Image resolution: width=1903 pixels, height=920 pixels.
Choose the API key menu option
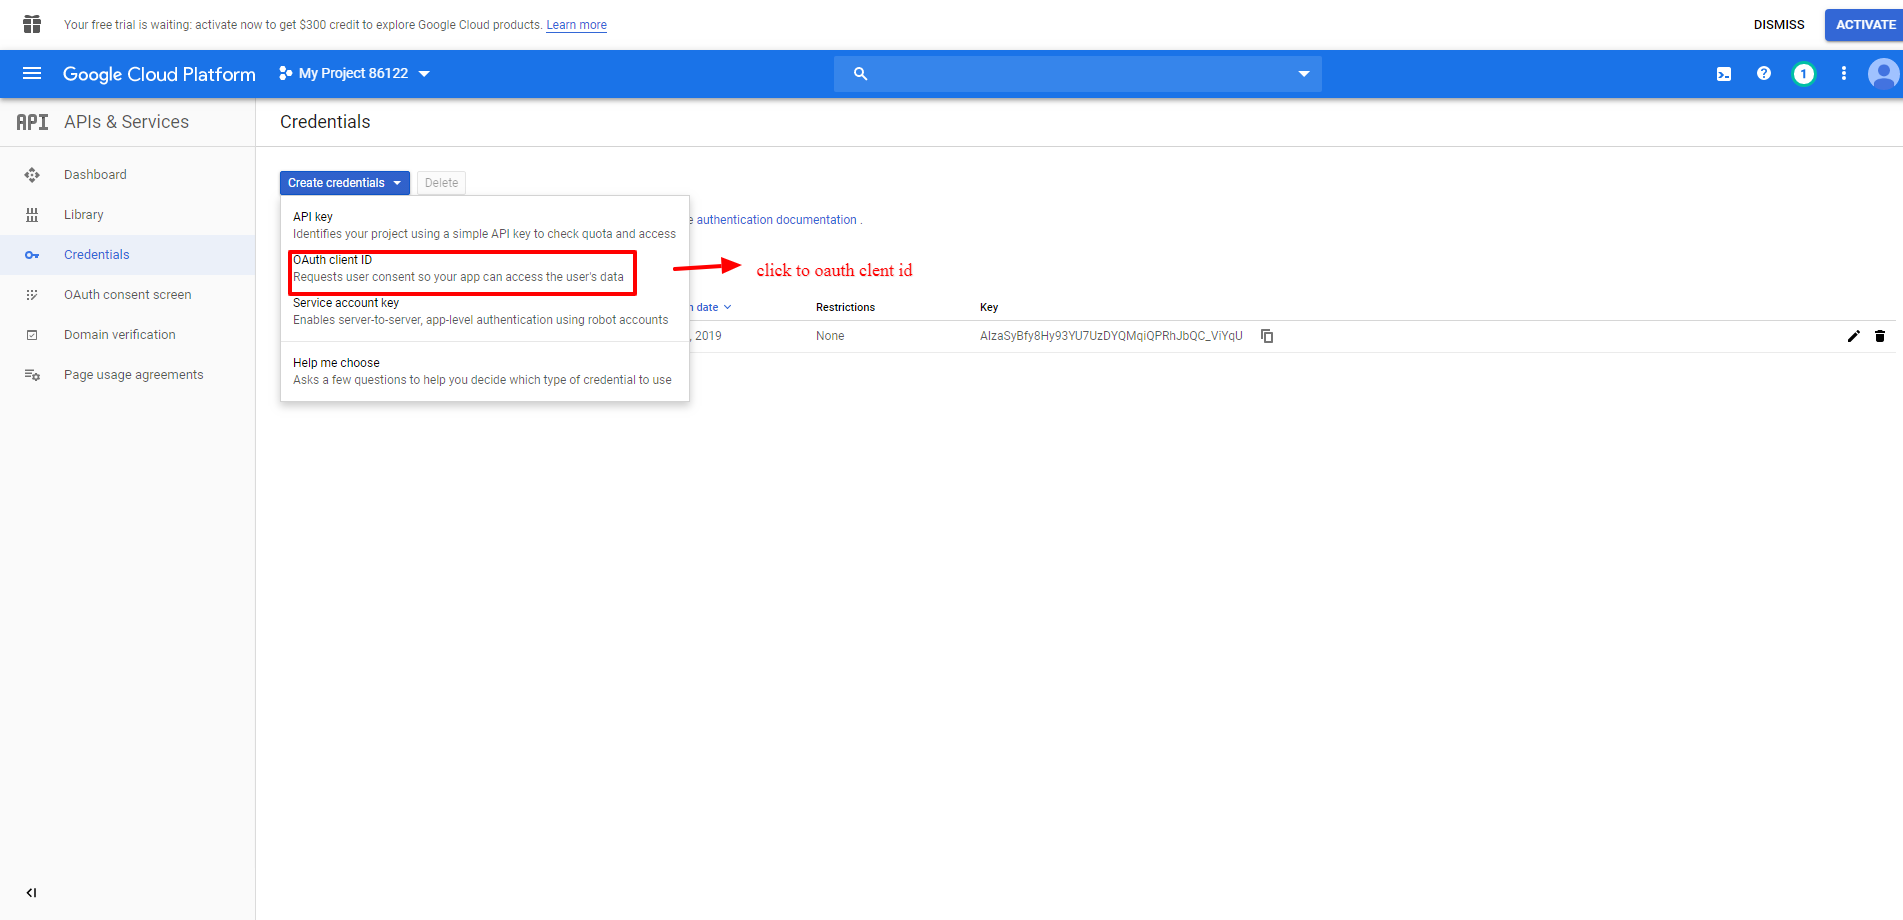pos(484,225)
